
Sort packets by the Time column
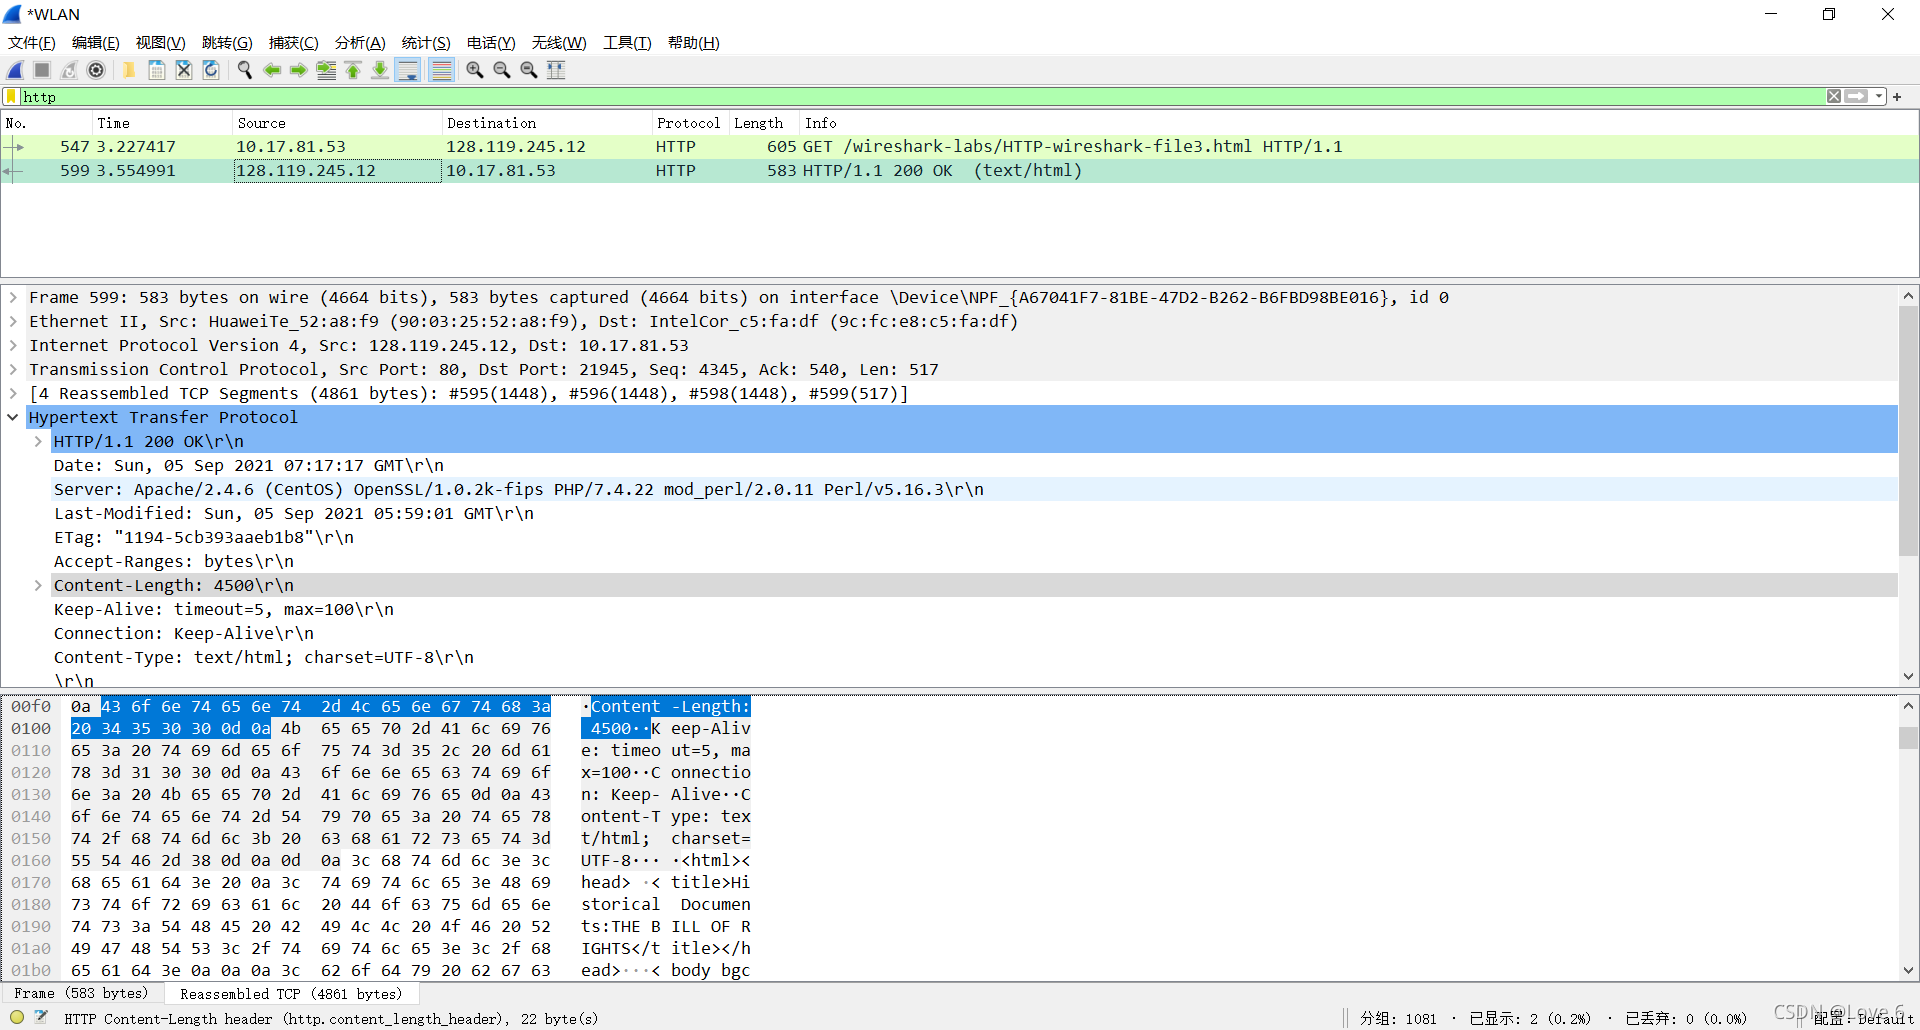point(162,123)
